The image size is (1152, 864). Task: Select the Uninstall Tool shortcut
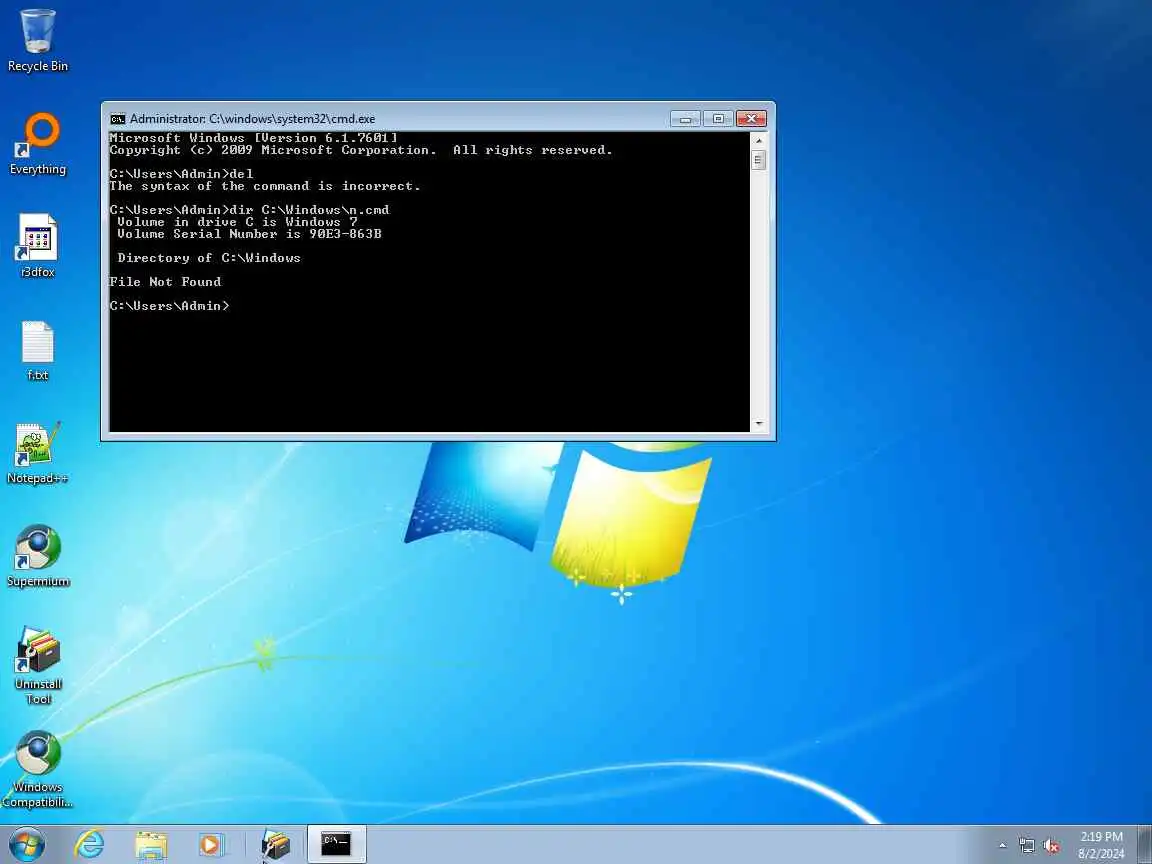coord(37,666)
